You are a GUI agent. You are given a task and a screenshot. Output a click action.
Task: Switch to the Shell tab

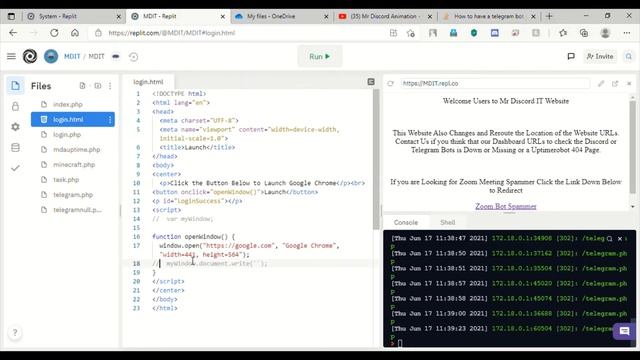447,222
